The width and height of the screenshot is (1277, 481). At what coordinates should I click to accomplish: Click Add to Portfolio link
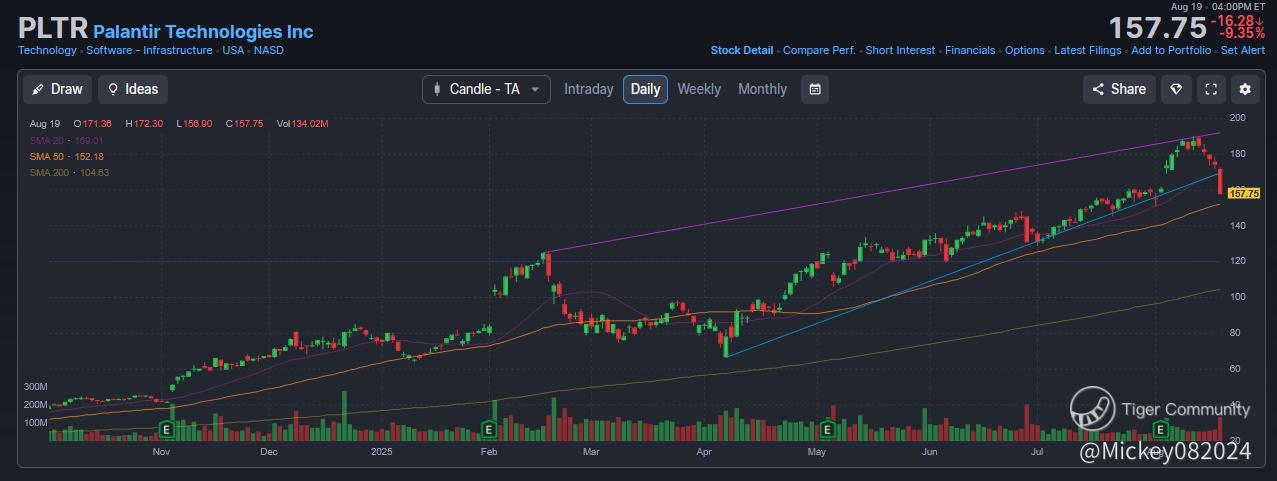click(x=1170, y=50)
